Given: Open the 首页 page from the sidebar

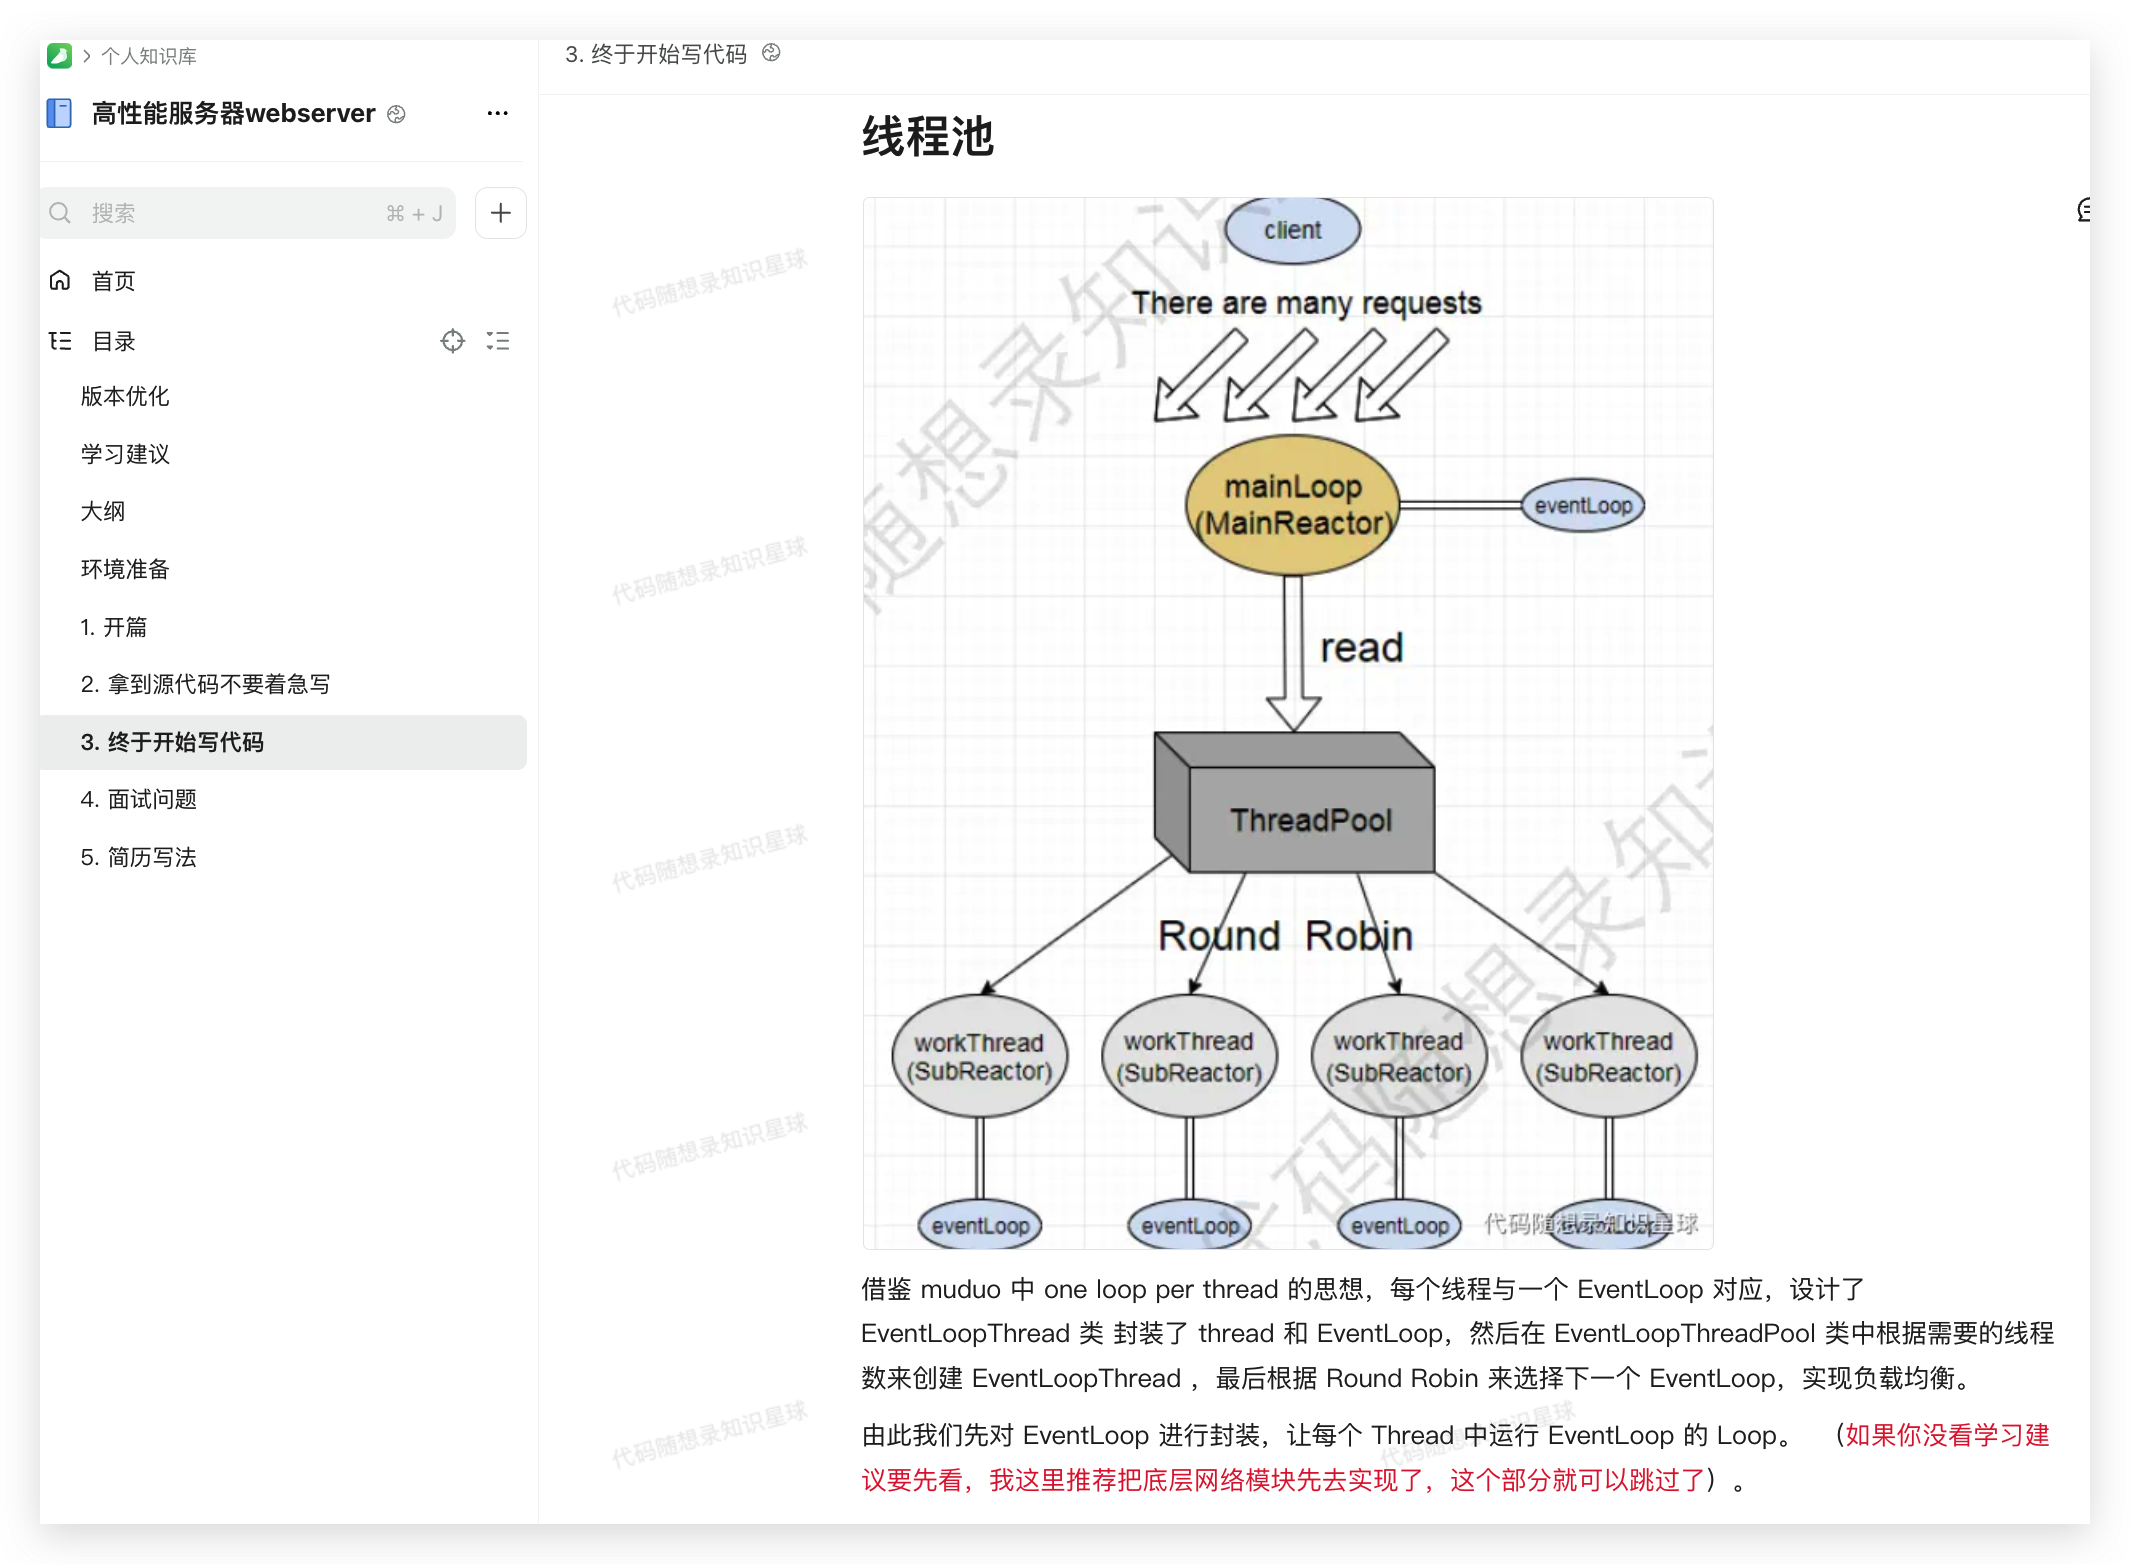Looking at the screenshot, I should tap(112, 280).
